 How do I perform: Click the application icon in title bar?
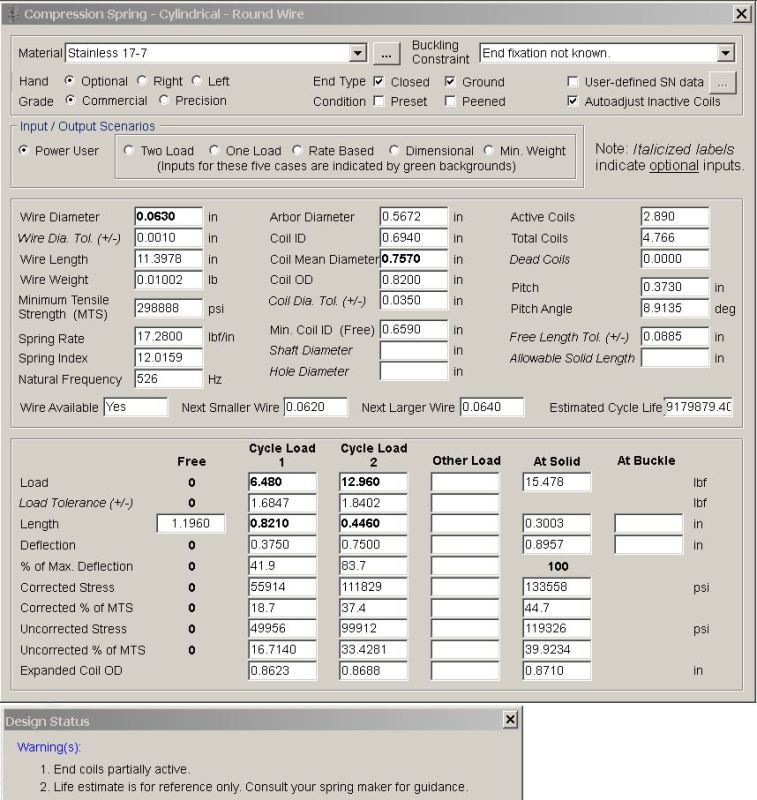click(14, 14)
